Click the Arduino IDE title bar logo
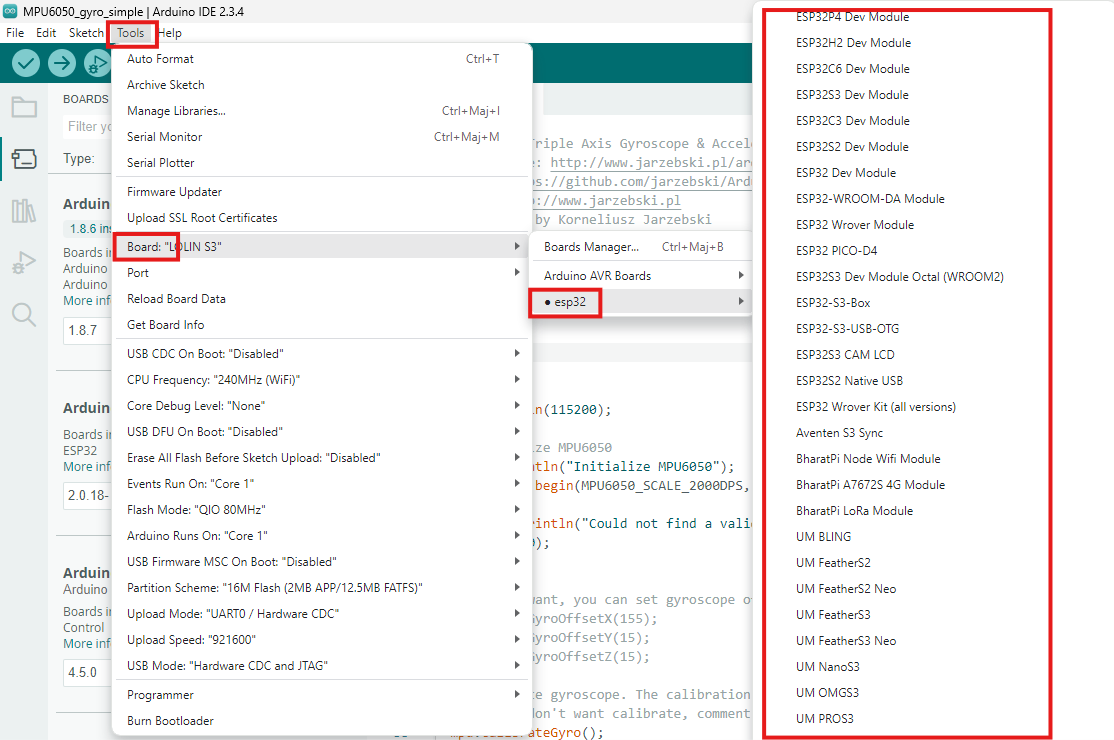This screenshot has width=1114, height=740. [10, 11]
